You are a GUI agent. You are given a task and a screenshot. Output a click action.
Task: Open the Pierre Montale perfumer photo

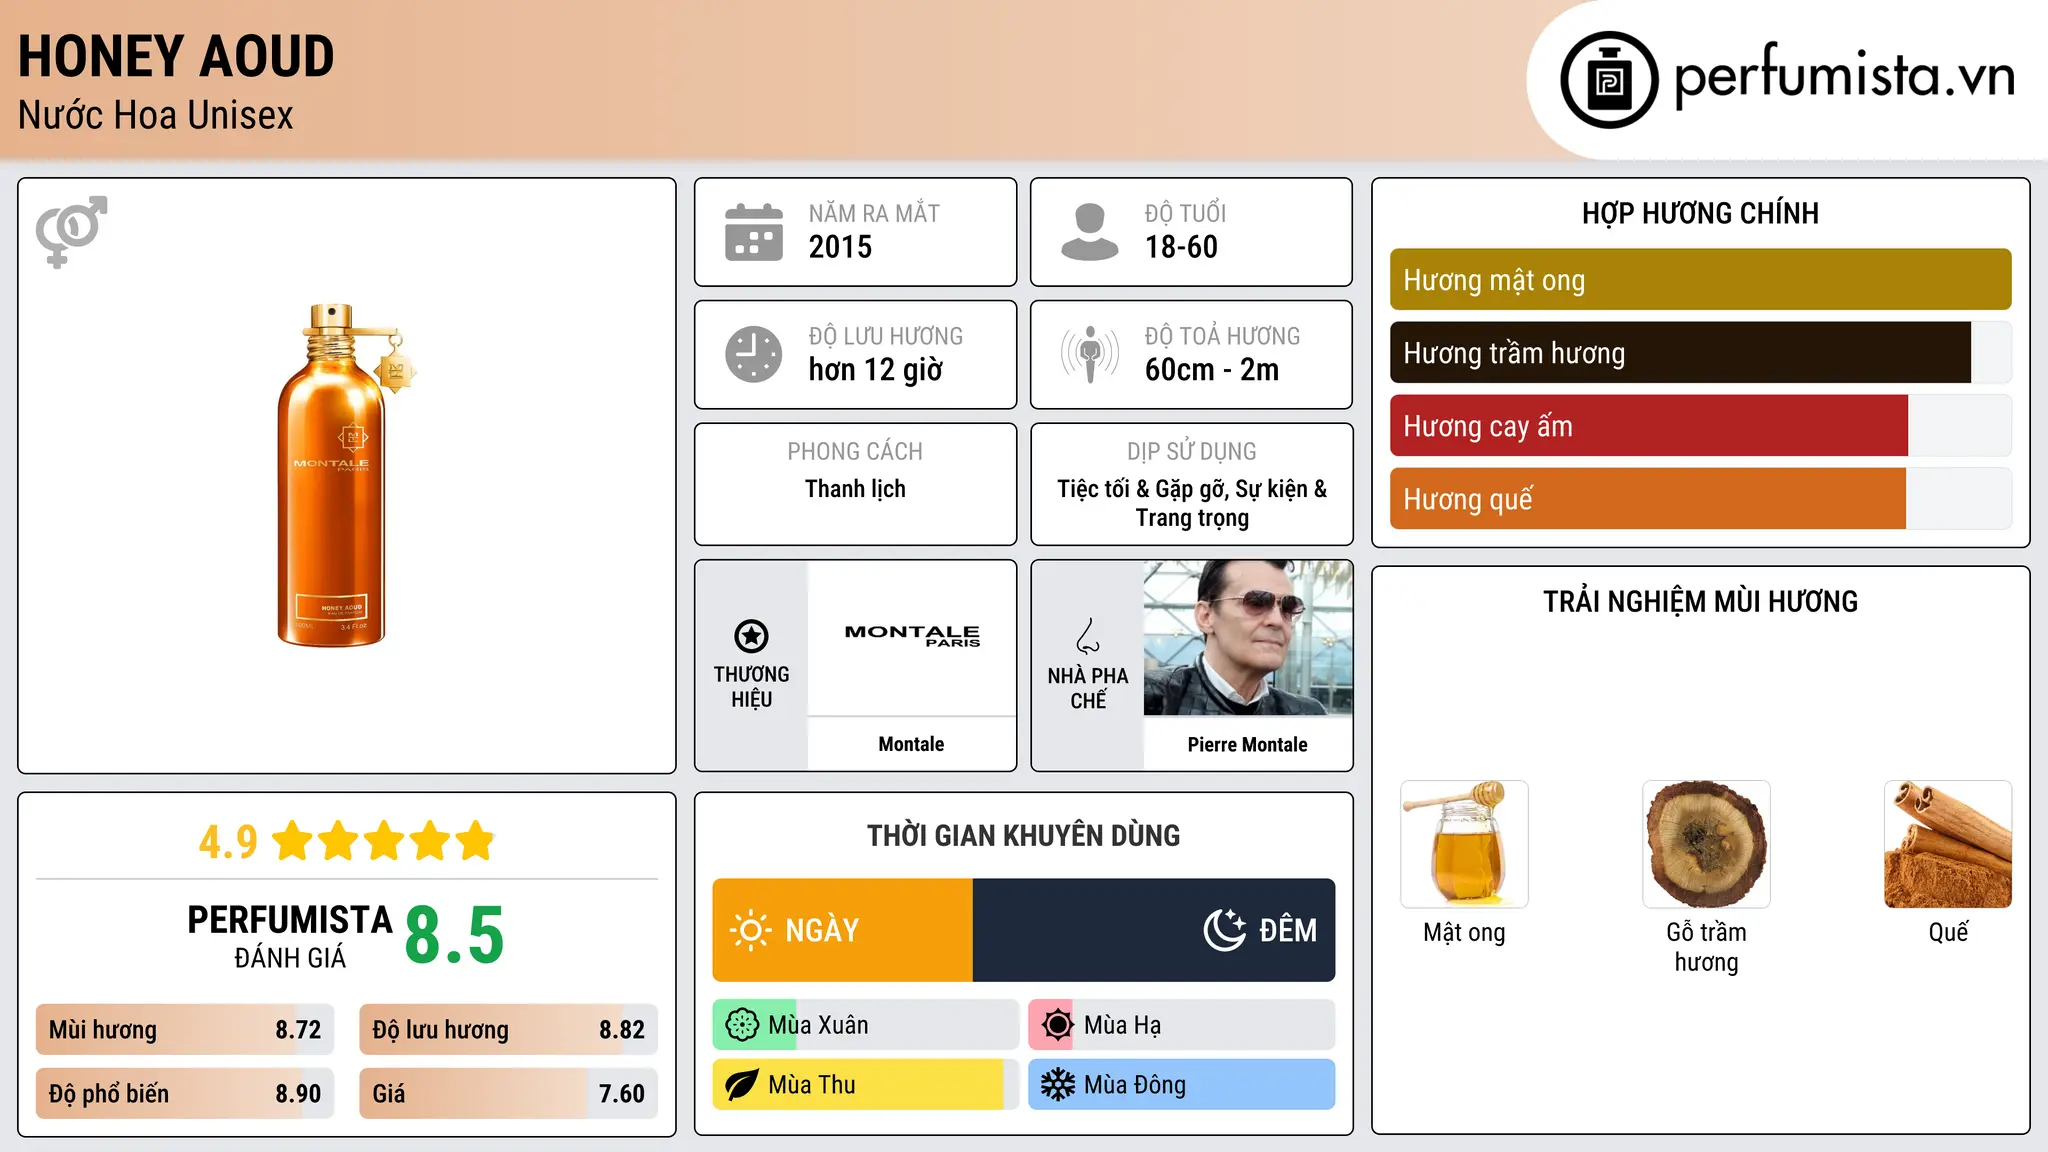1248,638
